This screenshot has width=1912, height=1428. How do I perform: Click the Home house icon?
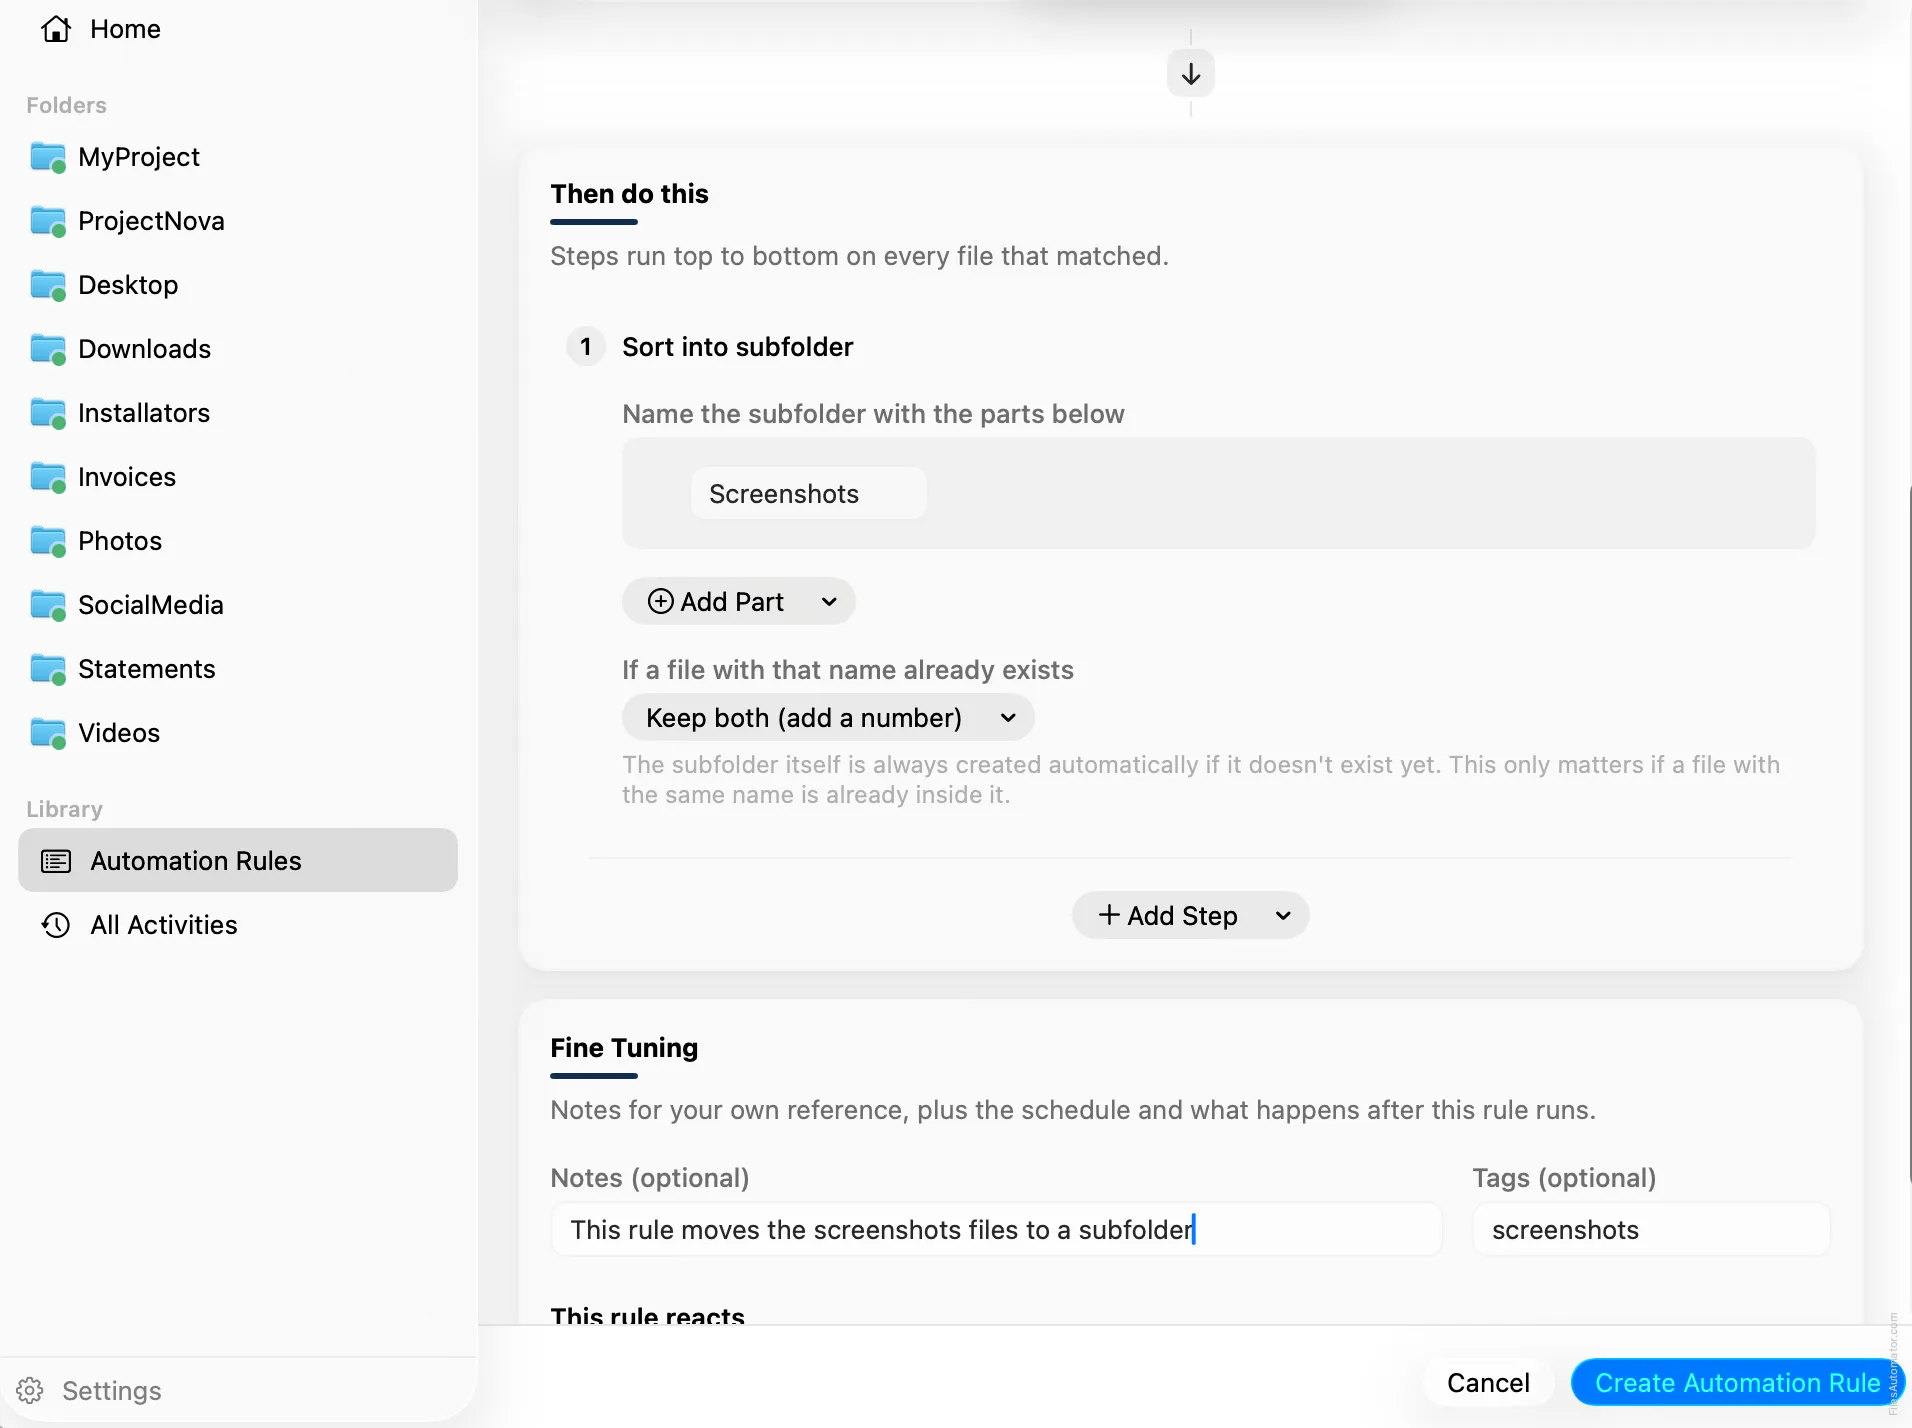coord(56,29)
